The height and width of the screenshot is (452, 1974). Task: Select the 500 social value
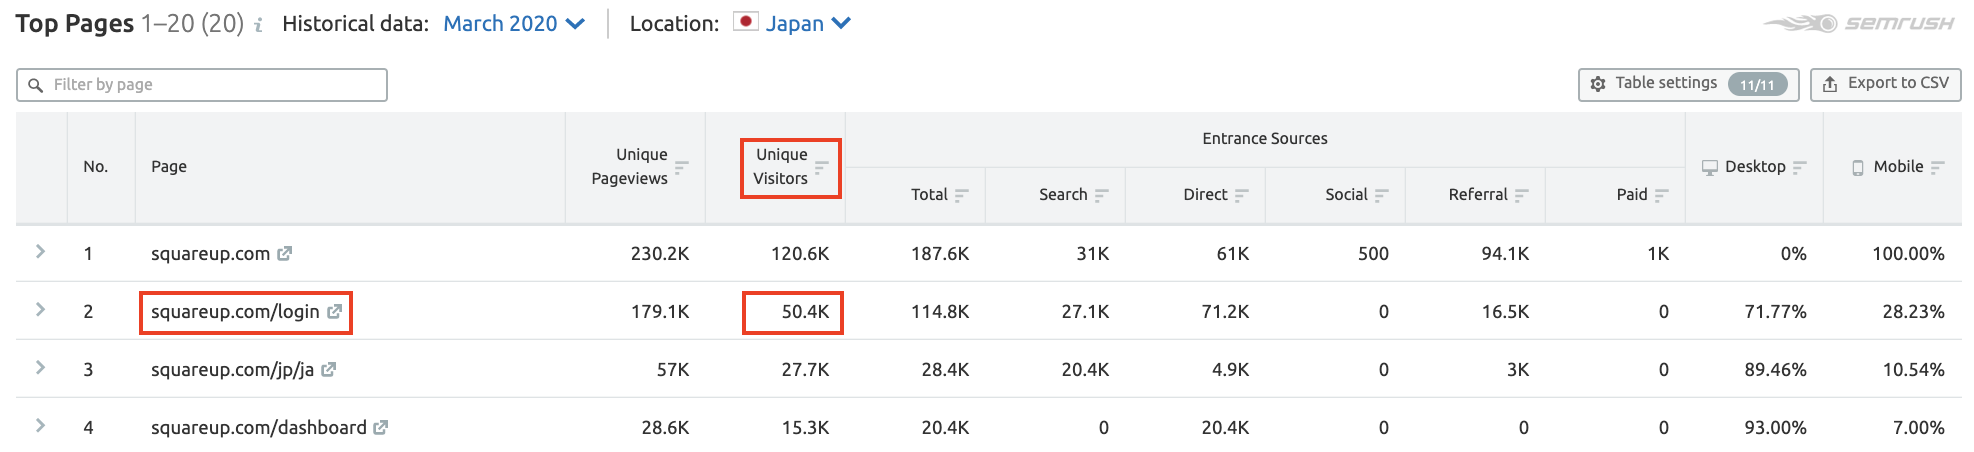1373,254
